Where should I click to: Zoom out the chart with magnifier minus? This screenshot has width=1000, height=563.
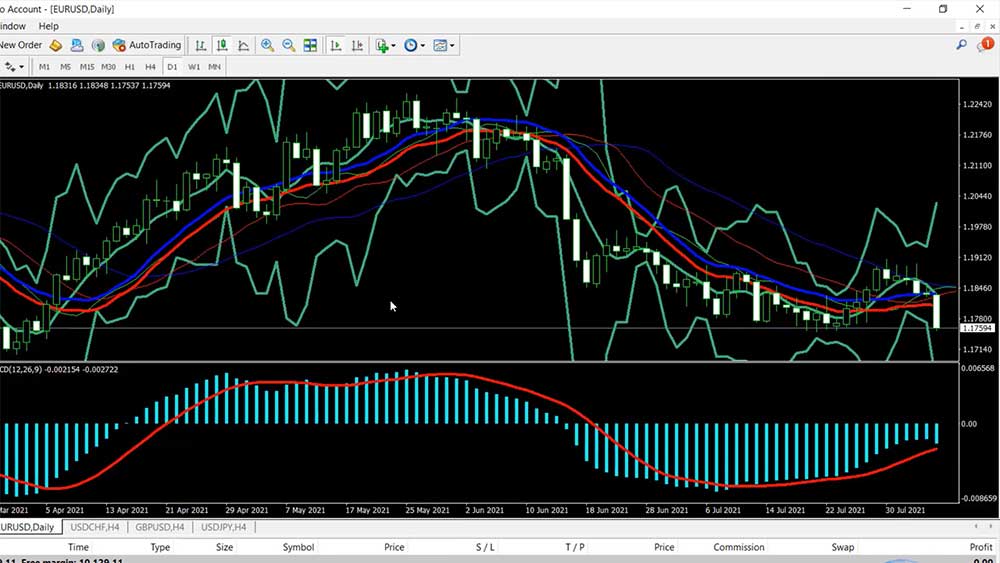[x=289, y=45]
